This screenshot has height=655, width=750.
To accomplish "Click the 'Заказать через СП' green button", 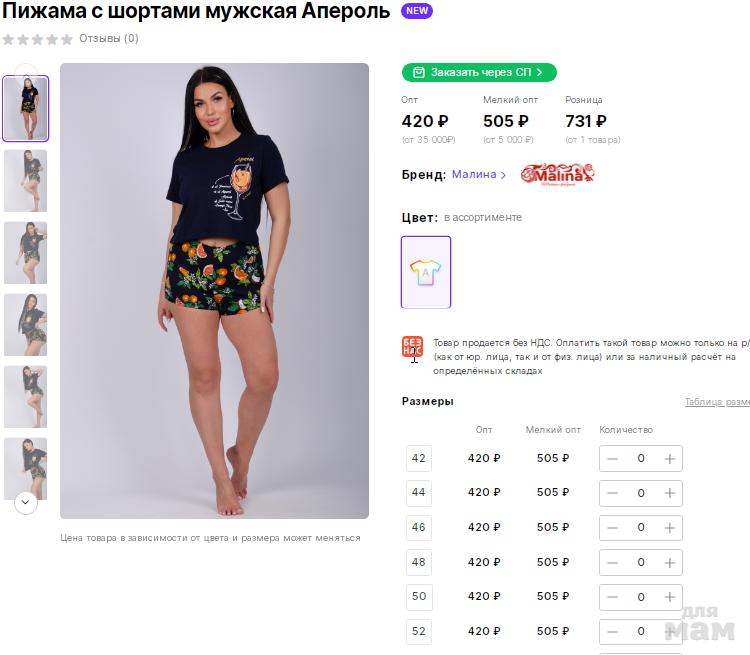I will click(479, 72).
